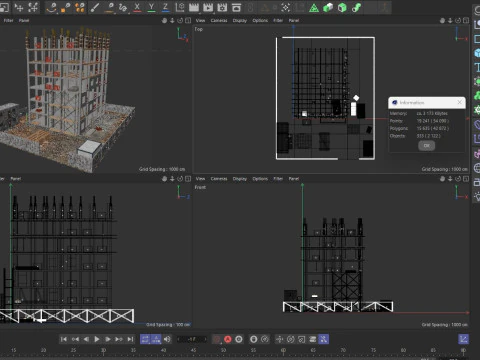Toggle the Z axis lock
Image resolution: width=480 pixels, height=360 pixels.
pyautogui.click(x=165, y=7)
